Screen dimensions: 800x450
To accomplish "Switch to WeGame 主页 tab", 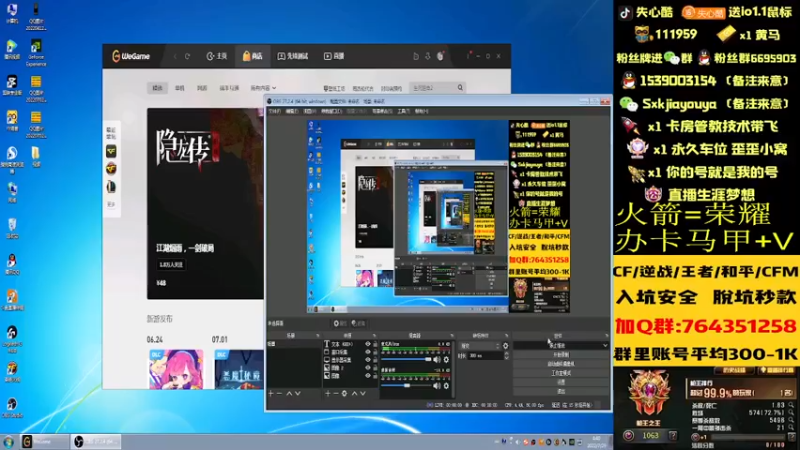I will (x=216, y=56).
